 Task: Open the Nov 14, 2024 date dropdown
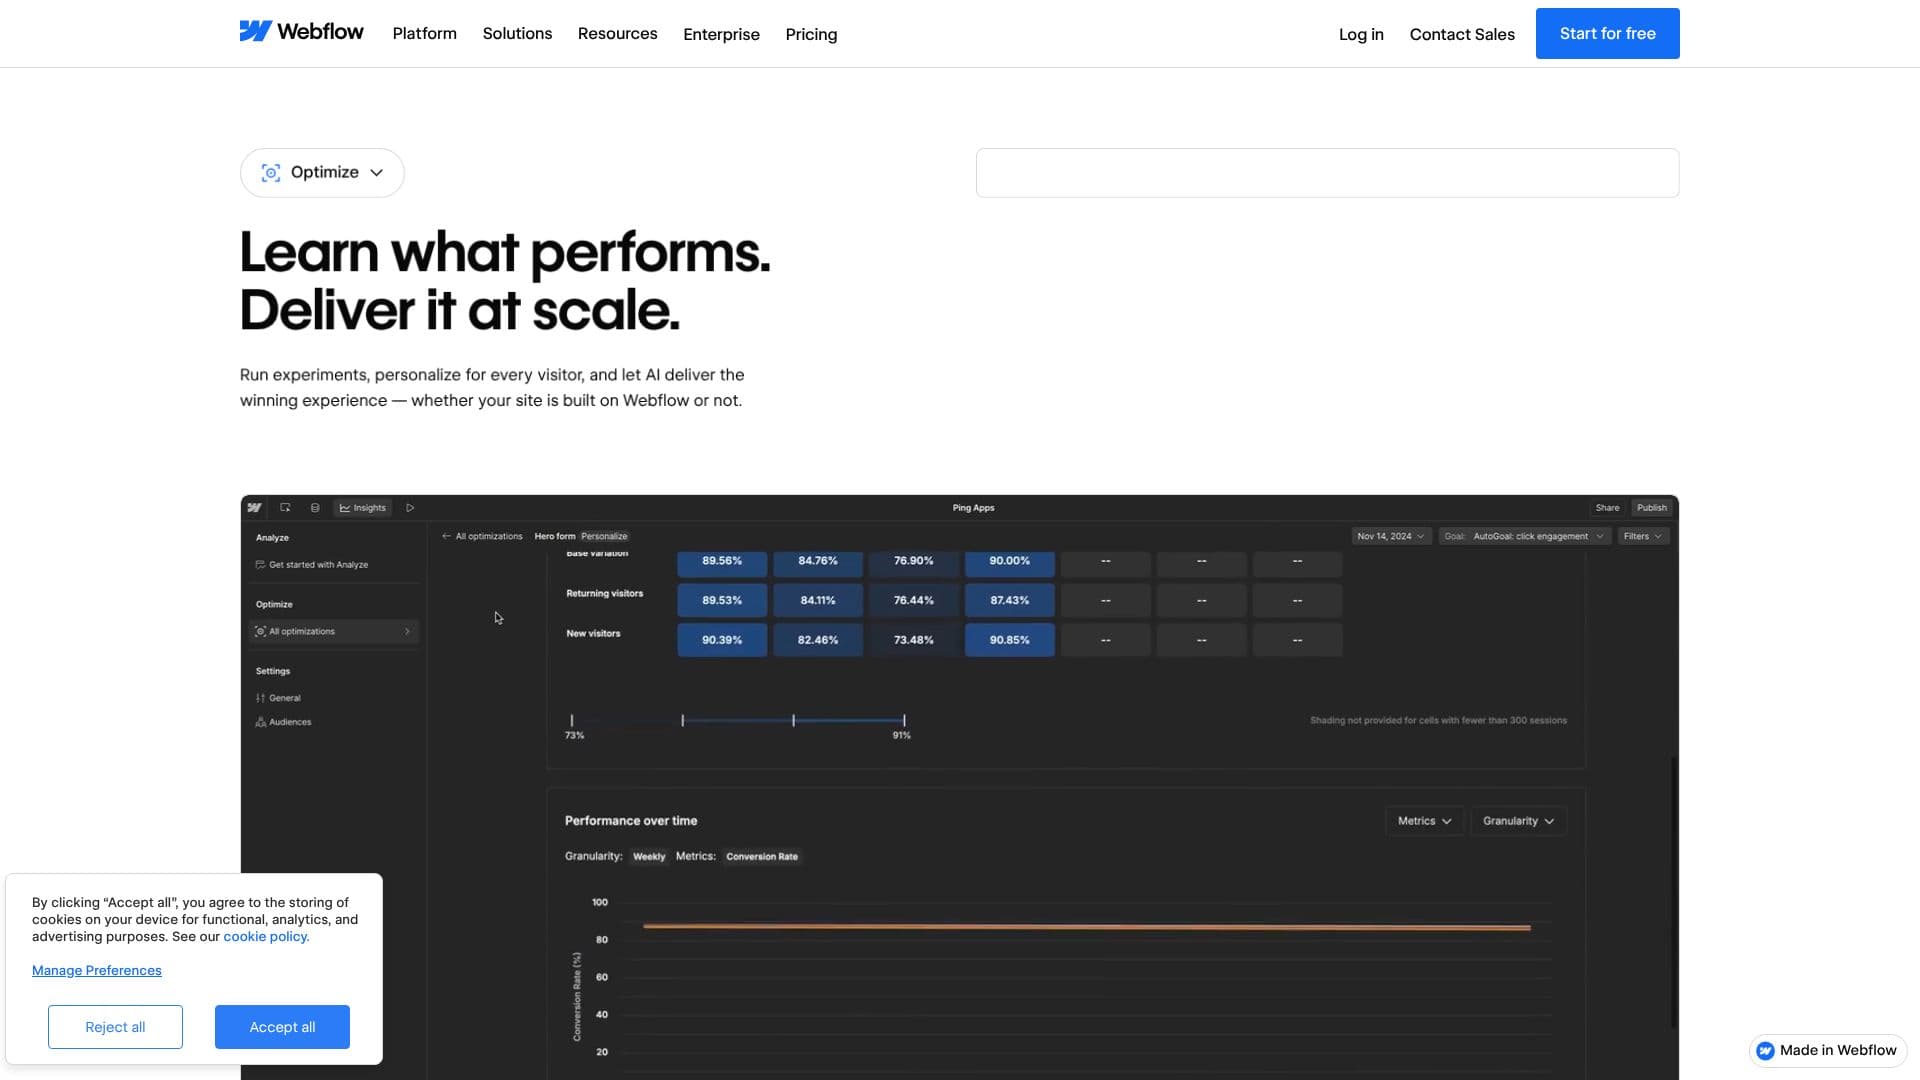coord(1391,536)
